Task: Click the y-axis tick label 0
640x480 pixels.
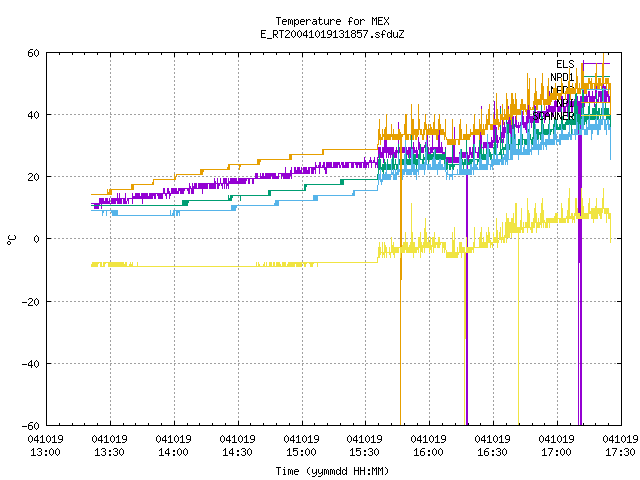Action: (x=36, y=239)
